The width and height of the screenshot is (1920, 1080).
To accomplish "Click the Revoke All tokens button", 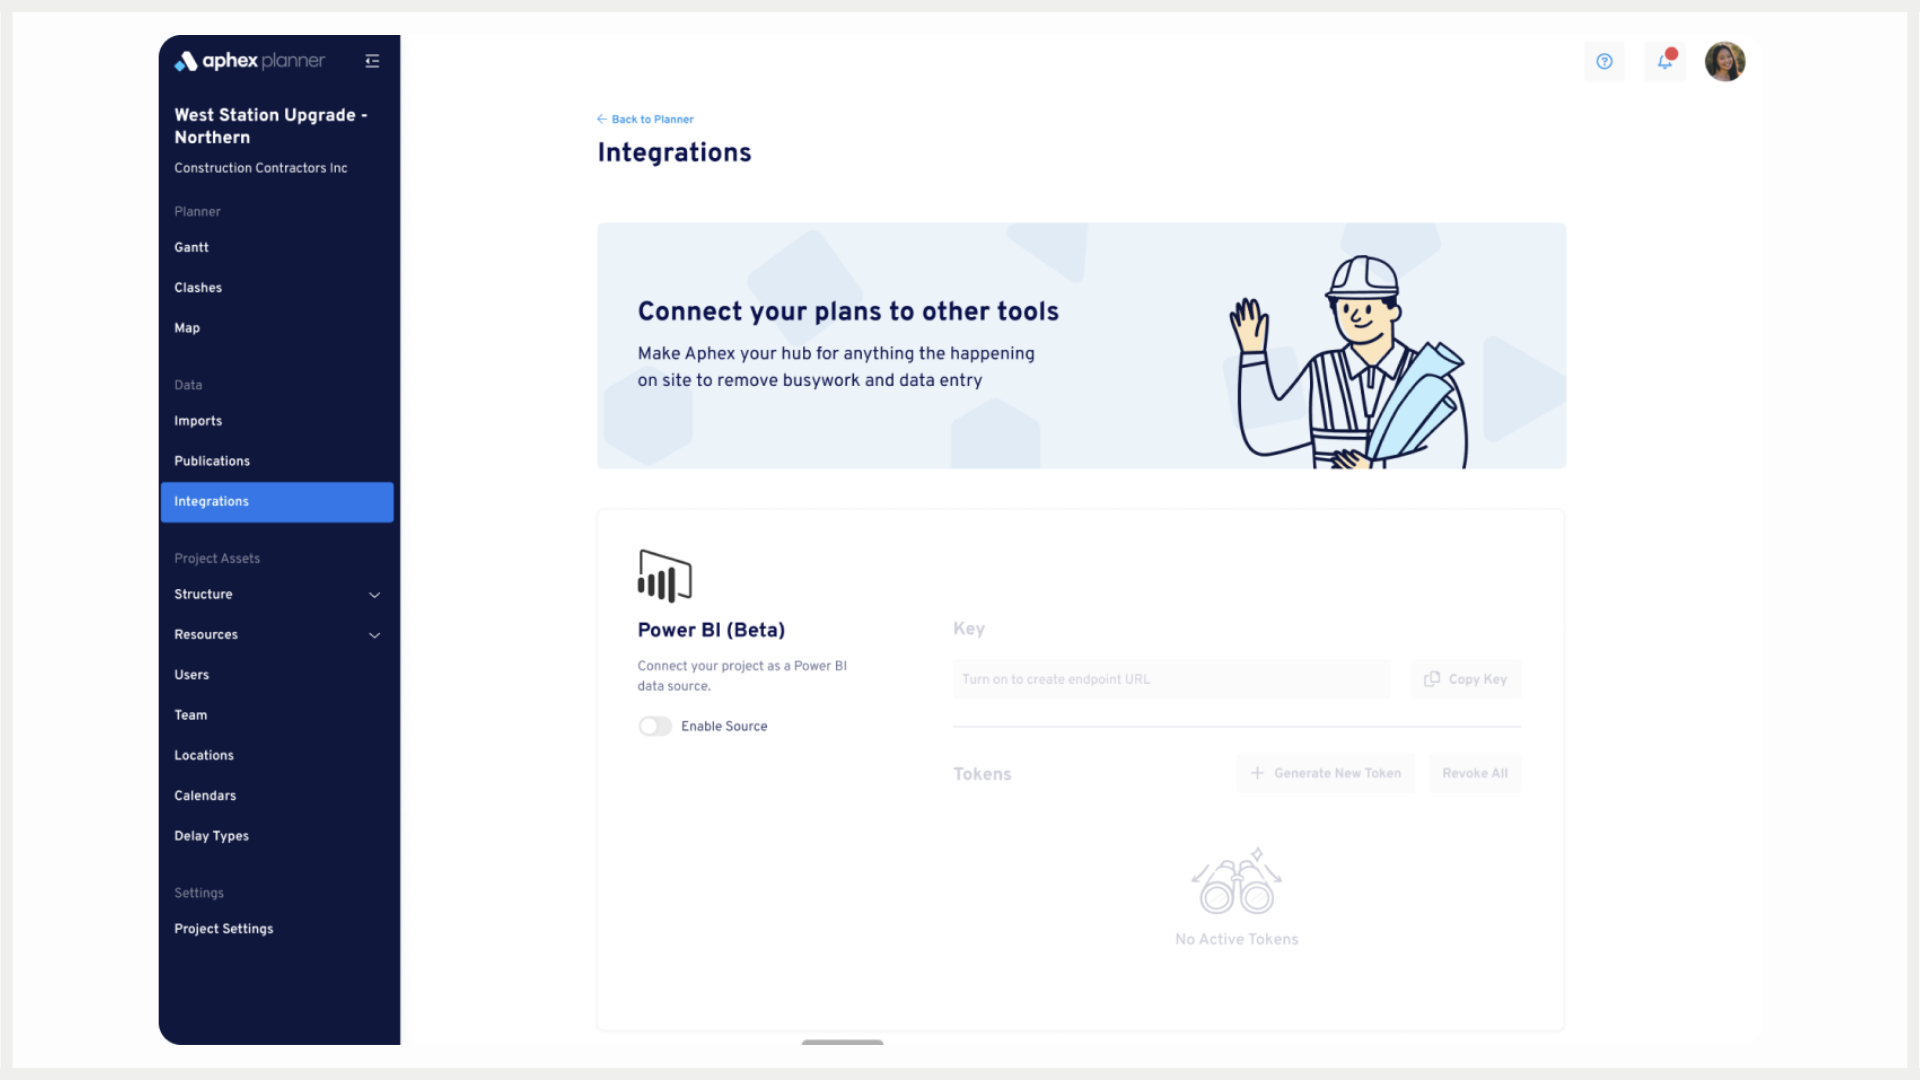I will click(x=1474, y=773).
